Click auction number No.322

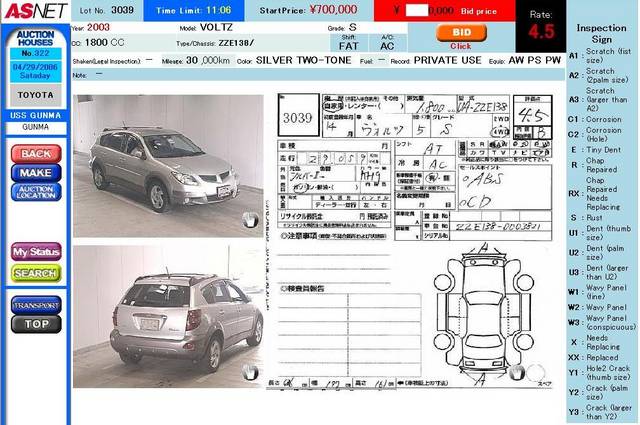pyautogui.click(x=36, y=53)
